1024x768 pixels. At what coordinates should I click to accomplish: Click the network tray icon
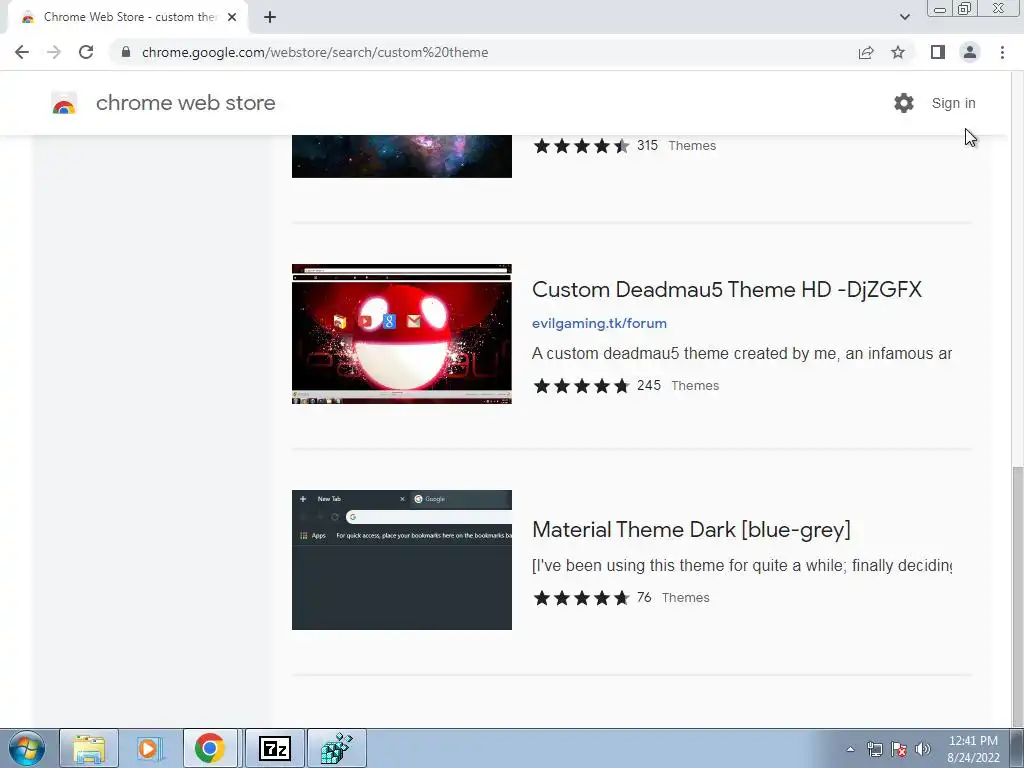coord(874,749)
